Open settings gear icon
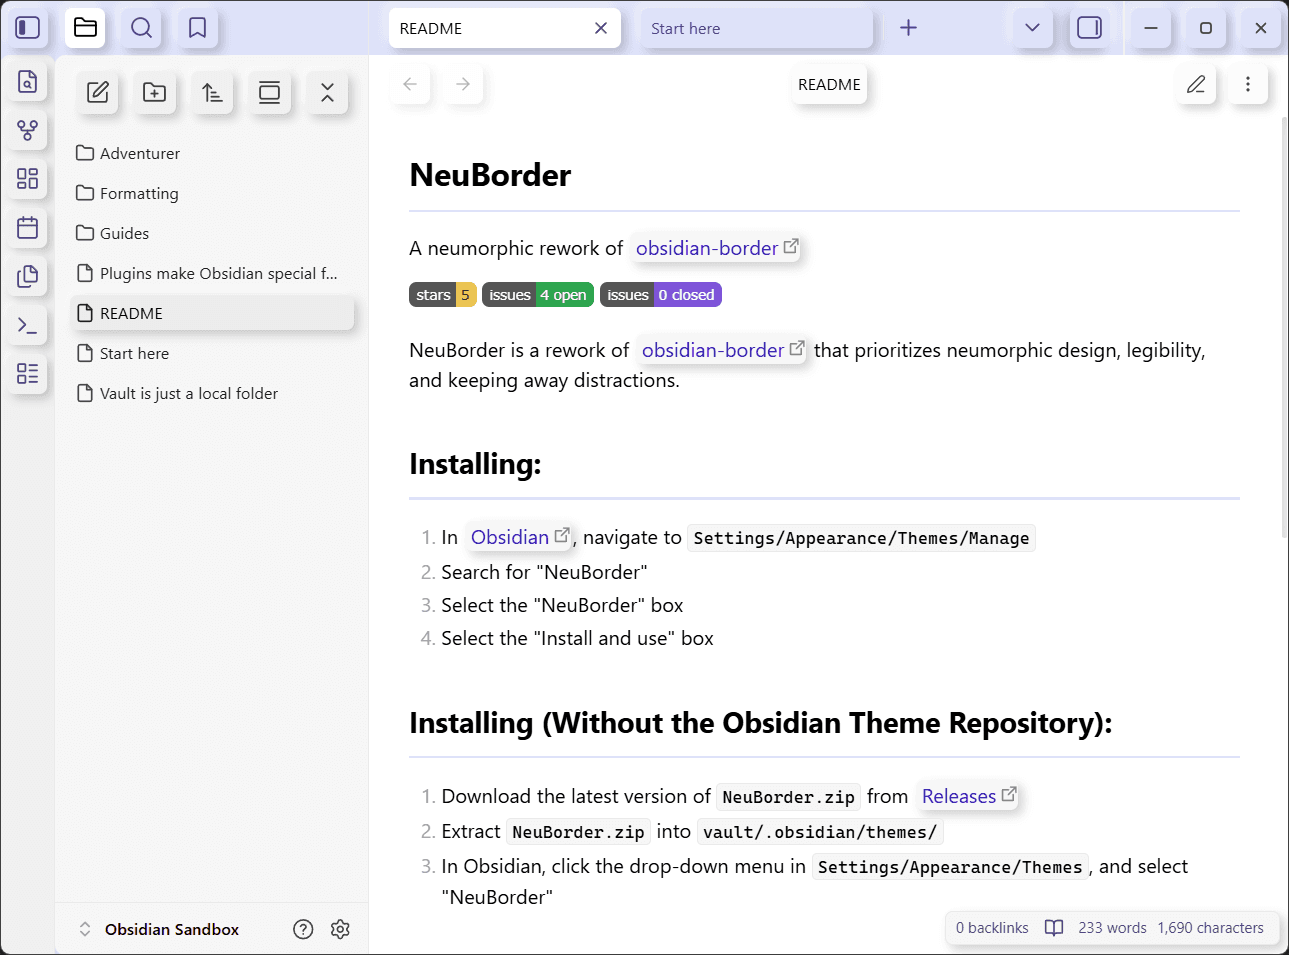 click(x=340, y=929)
